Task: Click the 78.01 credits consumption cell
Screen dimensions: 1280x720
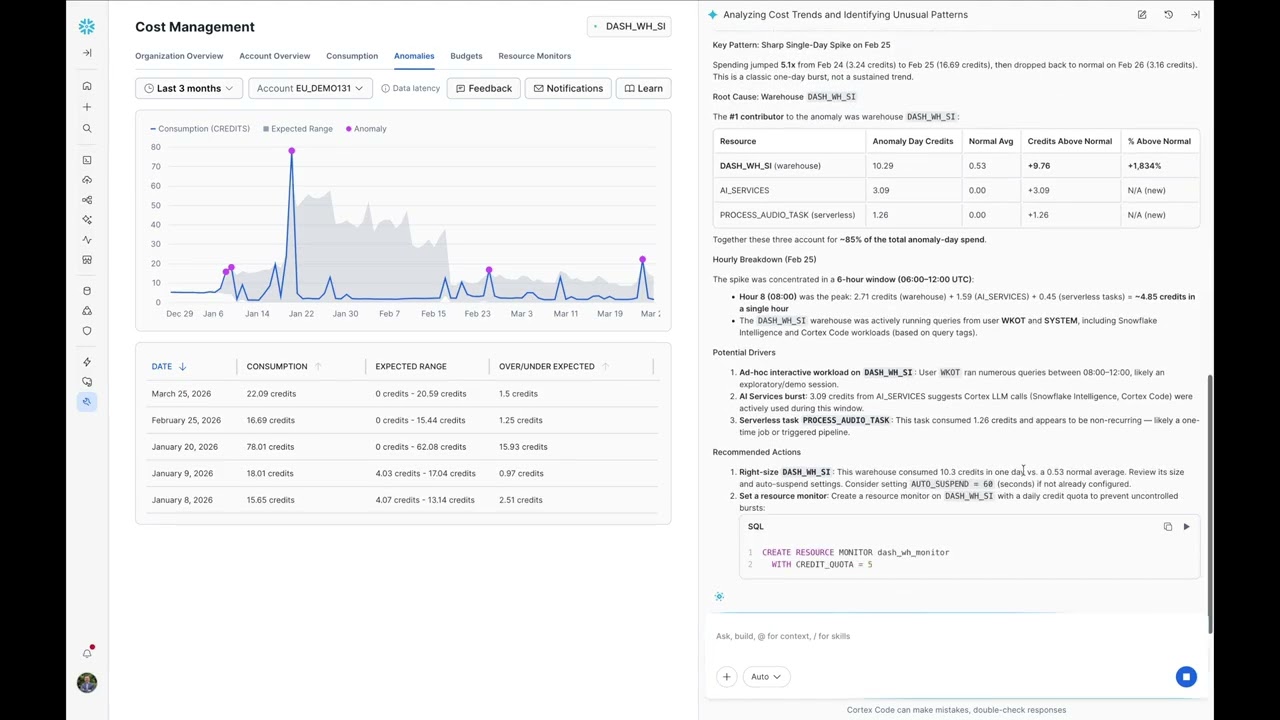Action: pyautogui.click(x=270, y=447)
